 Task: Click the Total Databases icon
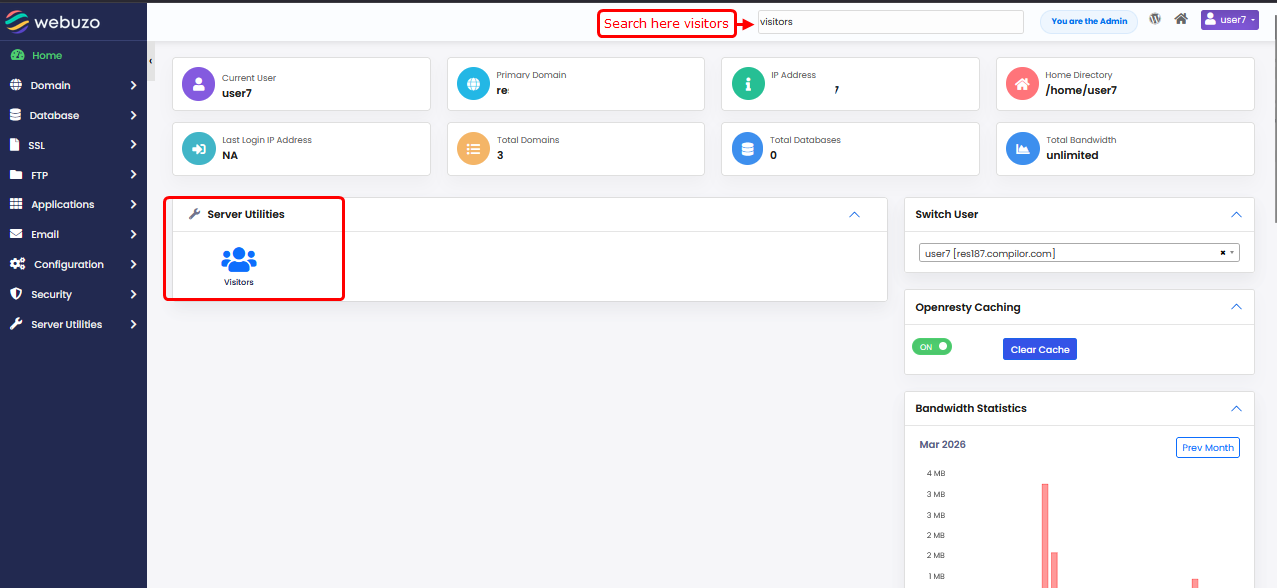point(747,149)
